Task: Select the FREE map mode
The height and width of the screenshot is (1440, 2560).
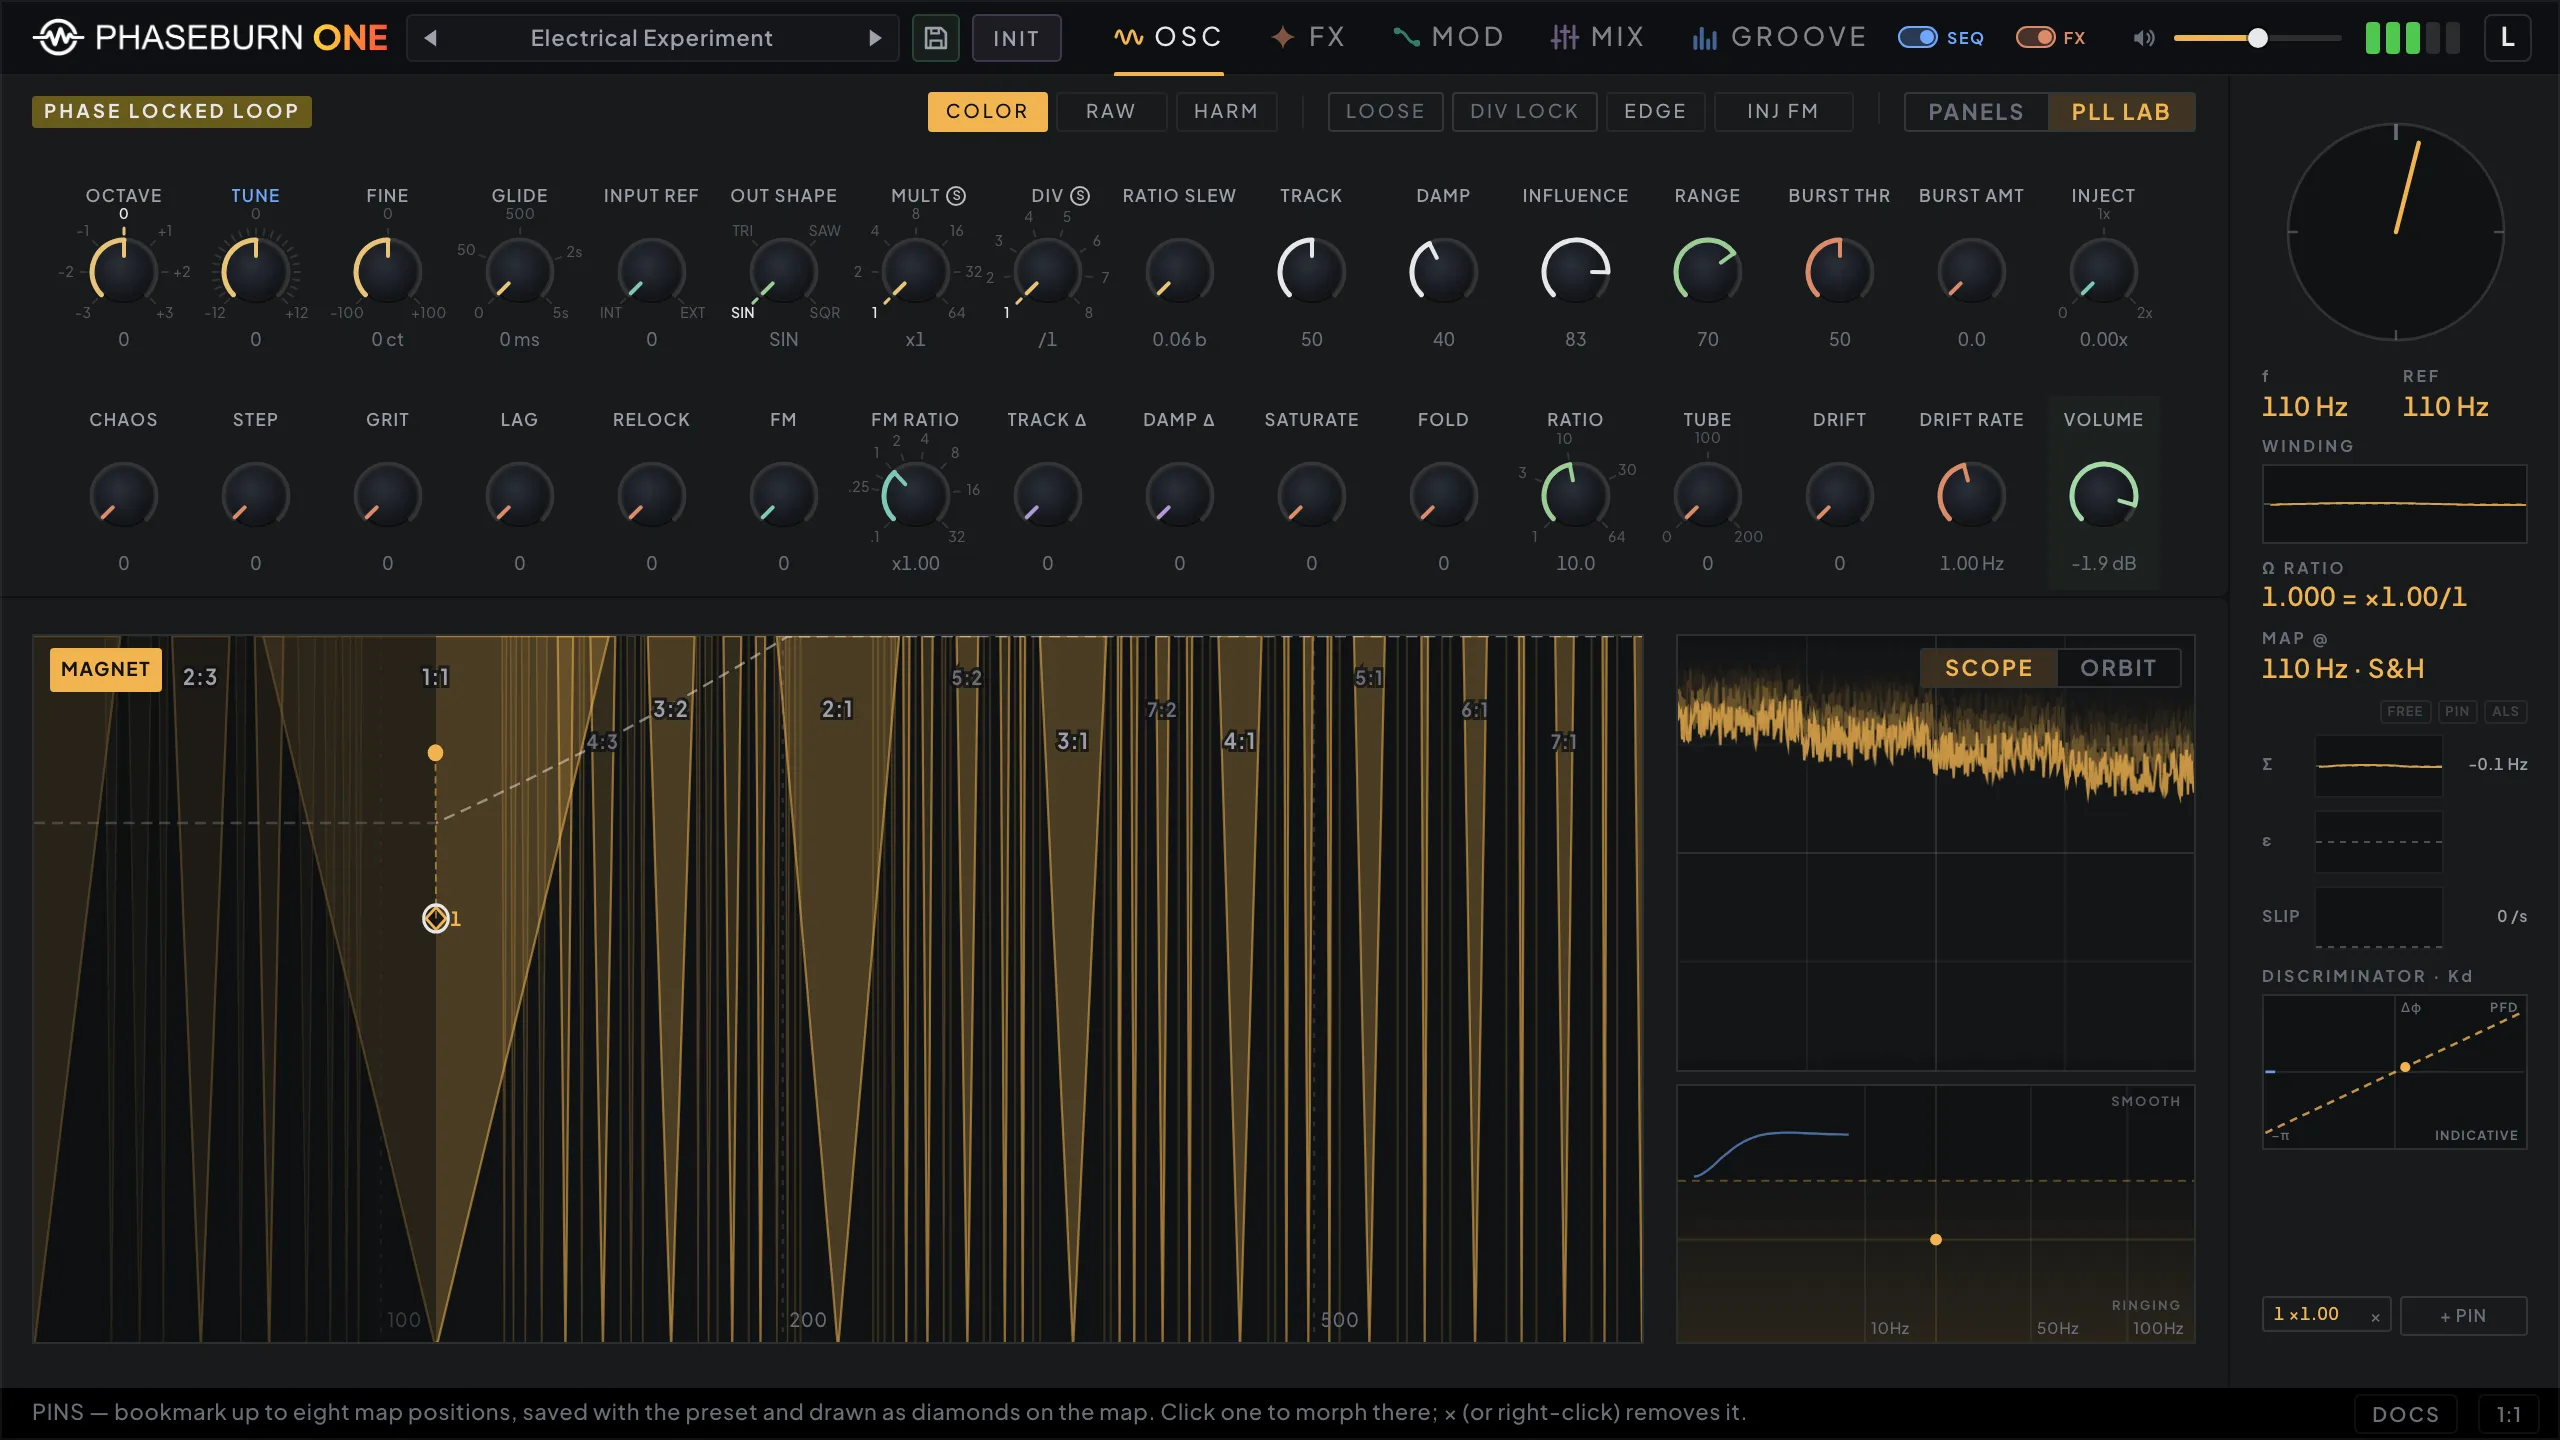Action: click(x=2405, y=712)
